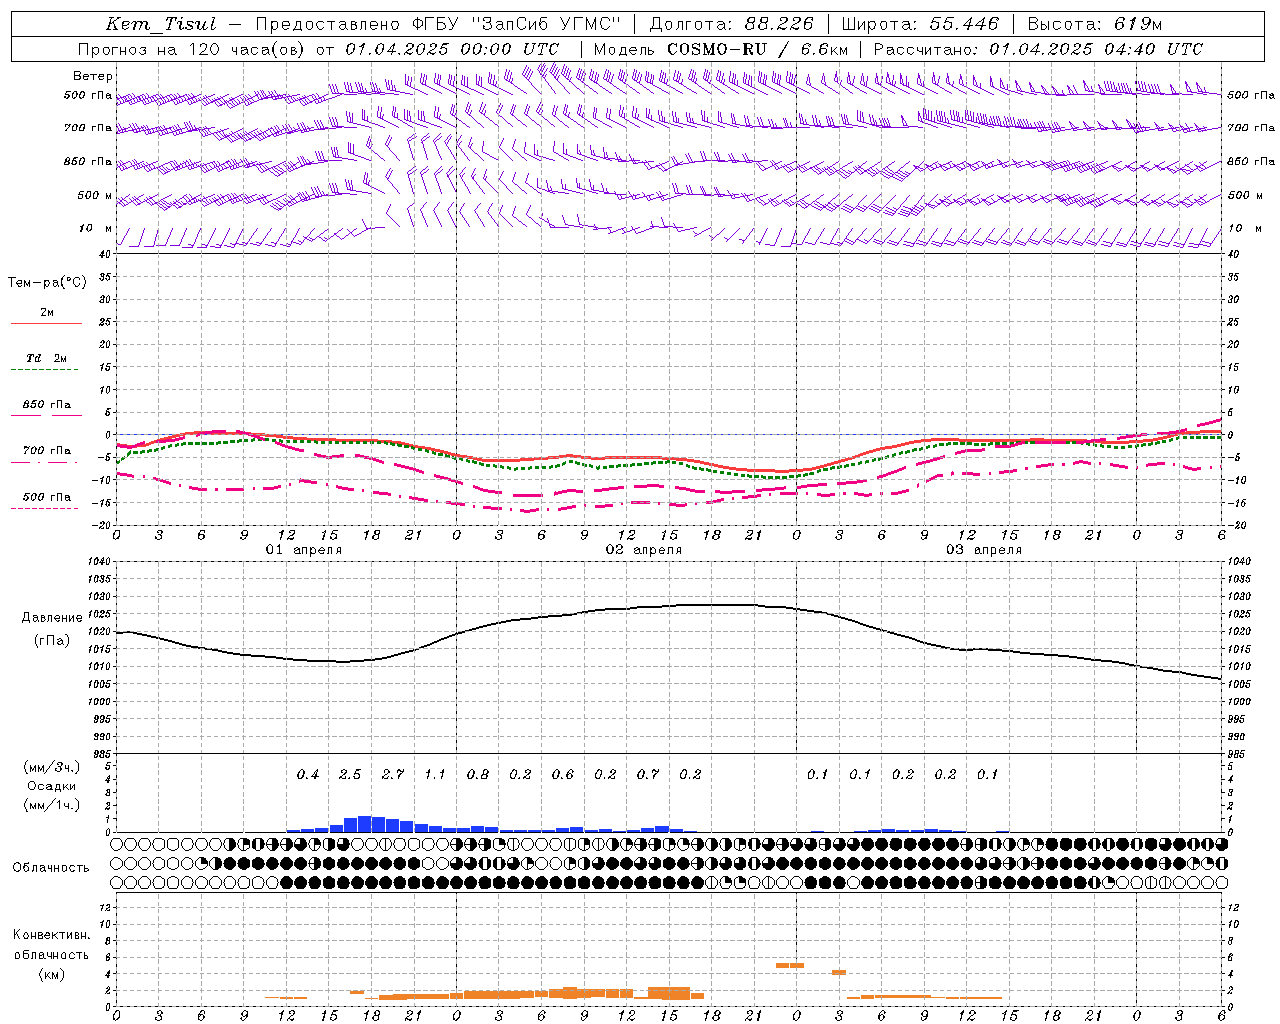Click the longitude value Долгота: 88.226

[x=732, y=24]
